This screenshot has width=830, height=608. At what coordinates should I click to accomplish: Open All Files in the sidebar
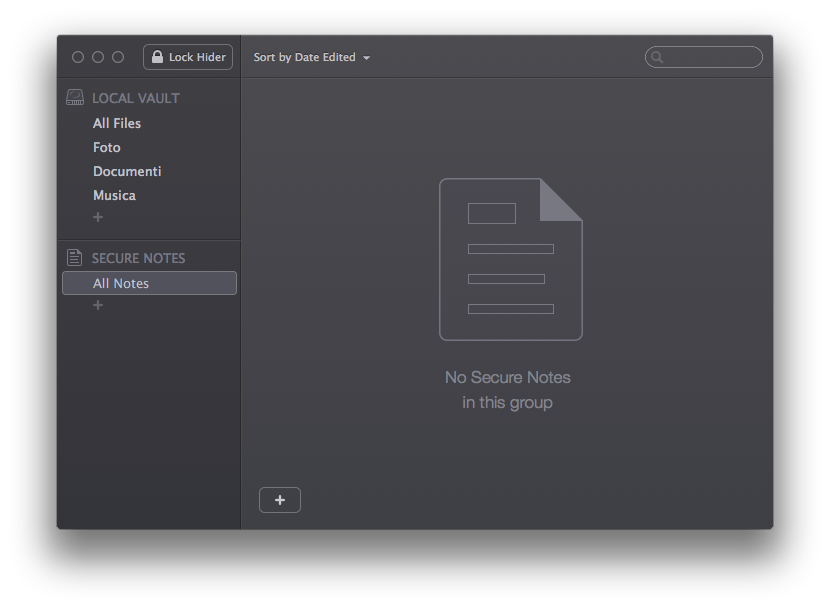(117, 123)
